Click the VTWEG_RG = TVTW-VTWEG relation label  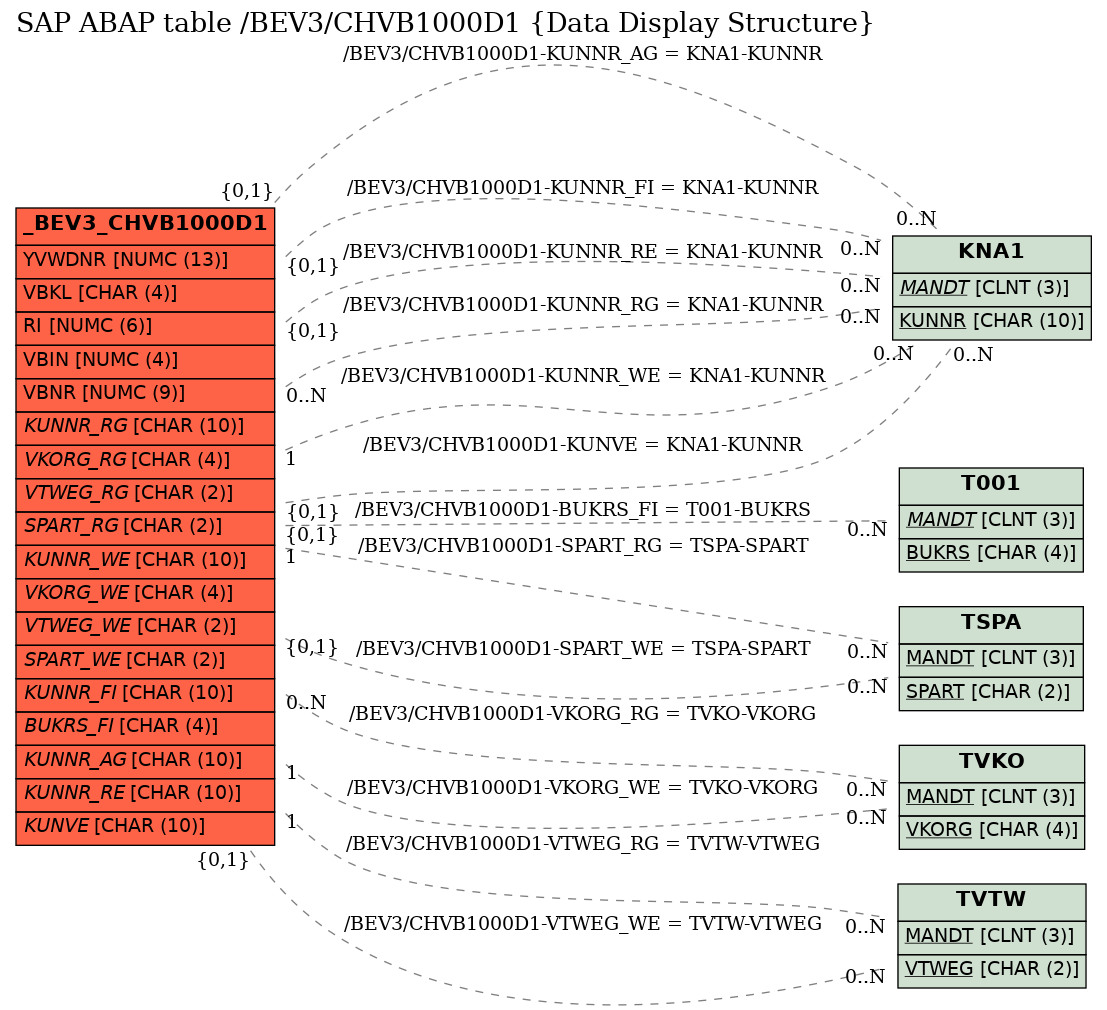[x=582, y=843]
